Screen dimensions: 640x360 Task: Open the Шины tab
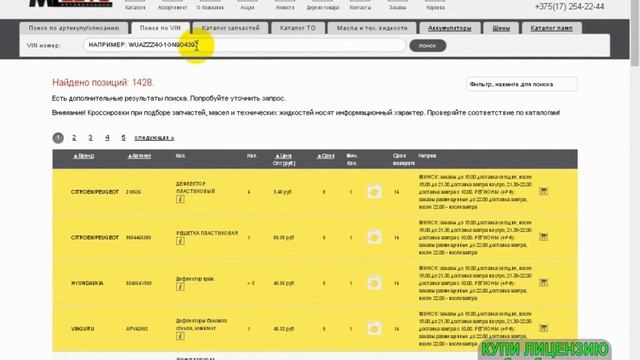pyautogui.click(x=501, y=28)
